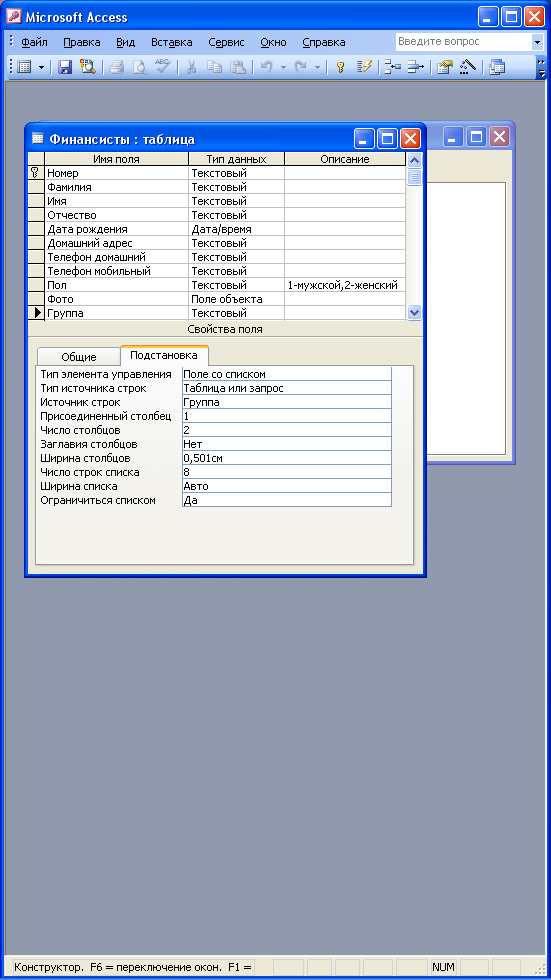
Task: Click the description '1-мужской,2-женский'
Action: [345, 285]
